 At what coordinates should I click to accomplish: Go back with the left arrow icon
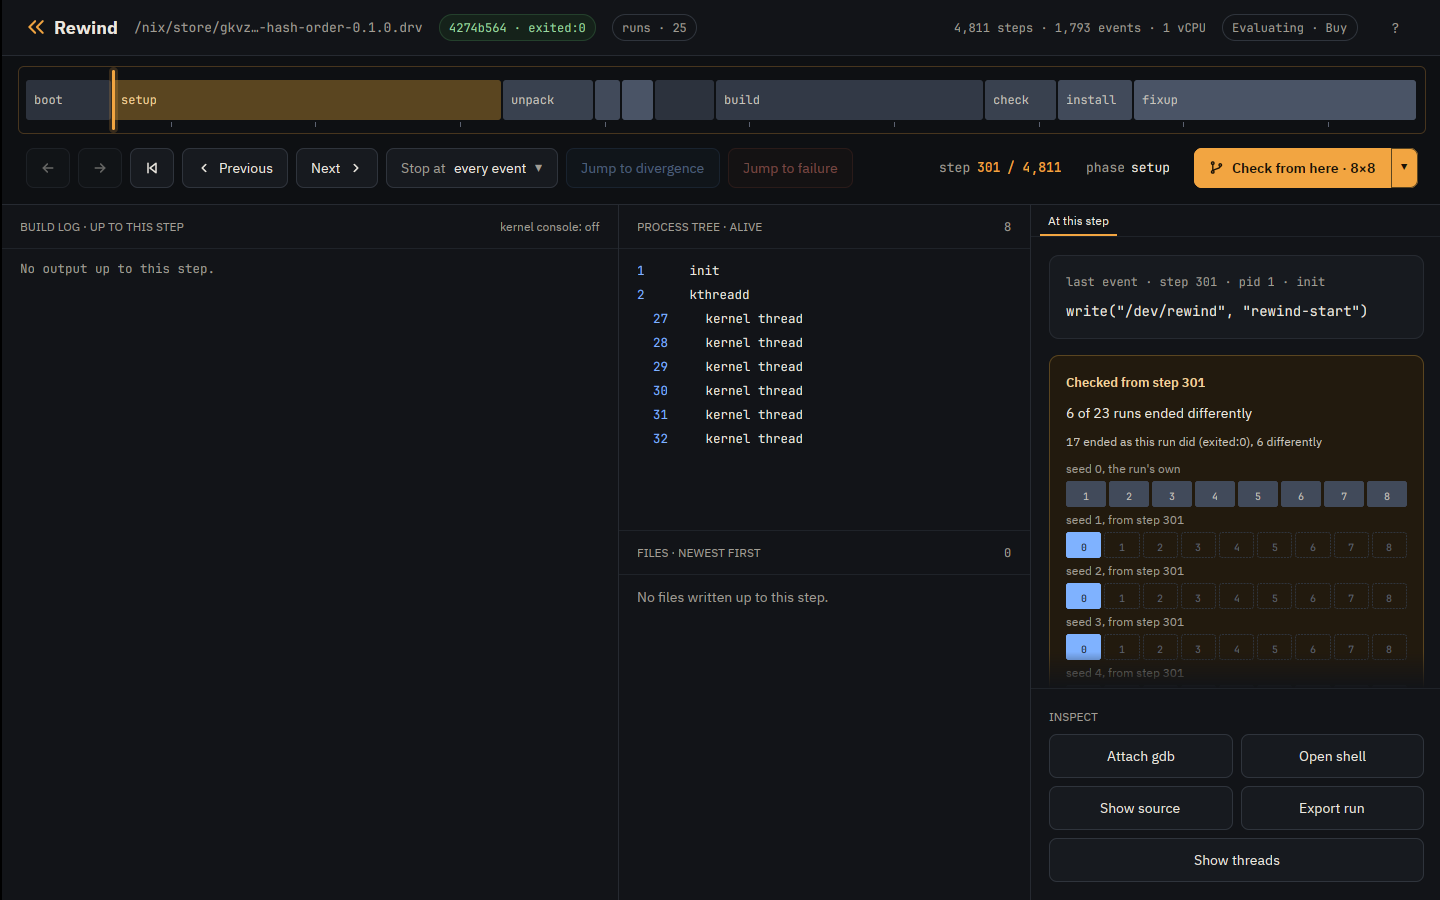(48, 168)
